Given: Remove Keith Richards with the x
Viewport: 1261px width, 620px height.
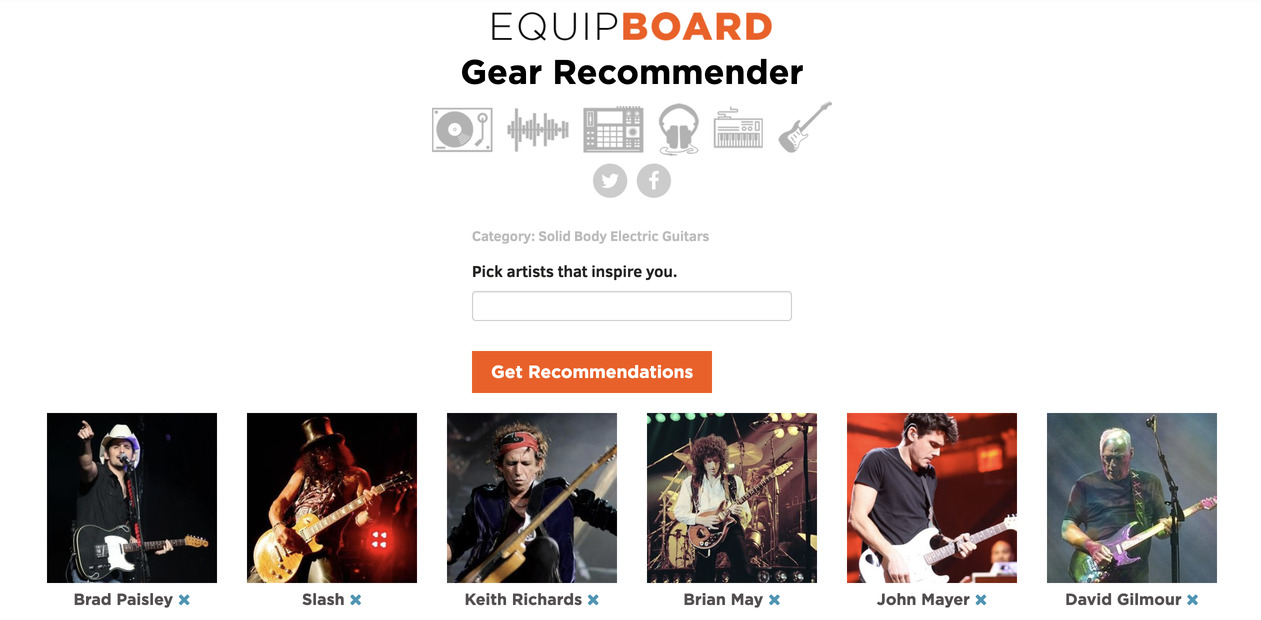Looking at the screenshot, I should (593, 600).
